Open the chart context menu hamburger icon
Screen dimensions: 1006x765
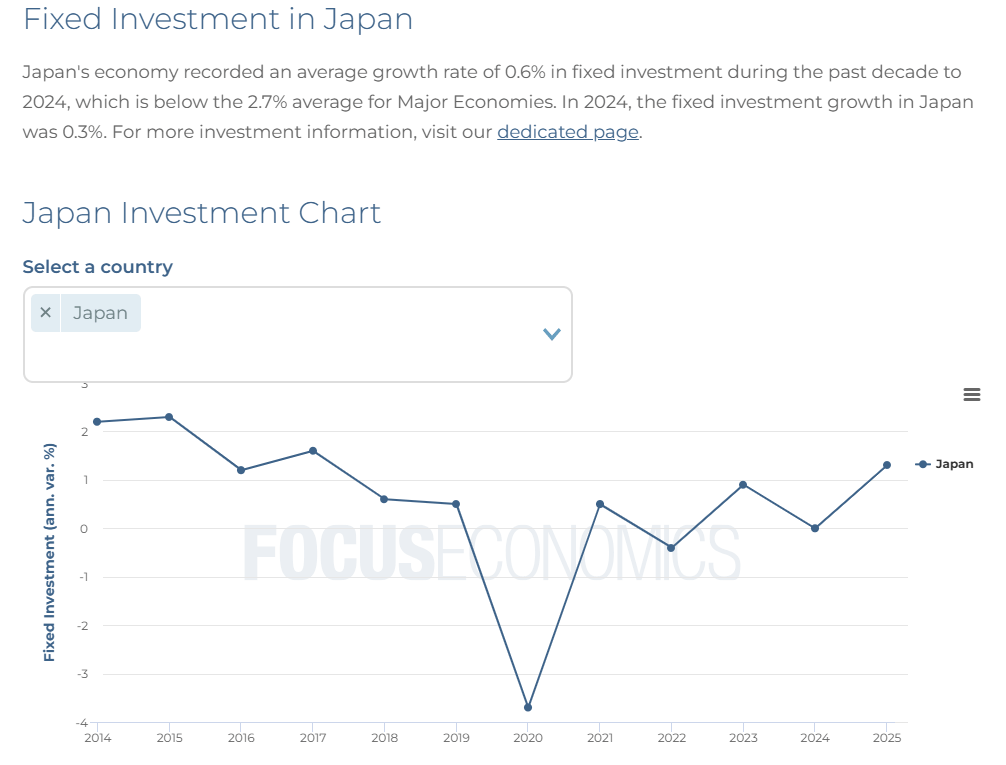click(971, 394)
